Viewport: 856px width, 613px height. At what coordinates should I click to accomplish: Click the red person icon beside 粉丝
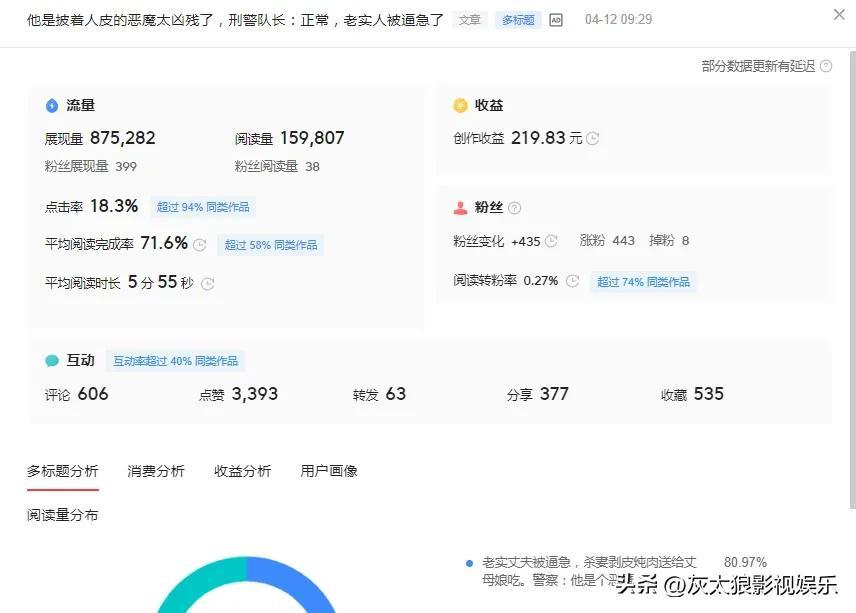pyautogui.click(x=460, y=208)
